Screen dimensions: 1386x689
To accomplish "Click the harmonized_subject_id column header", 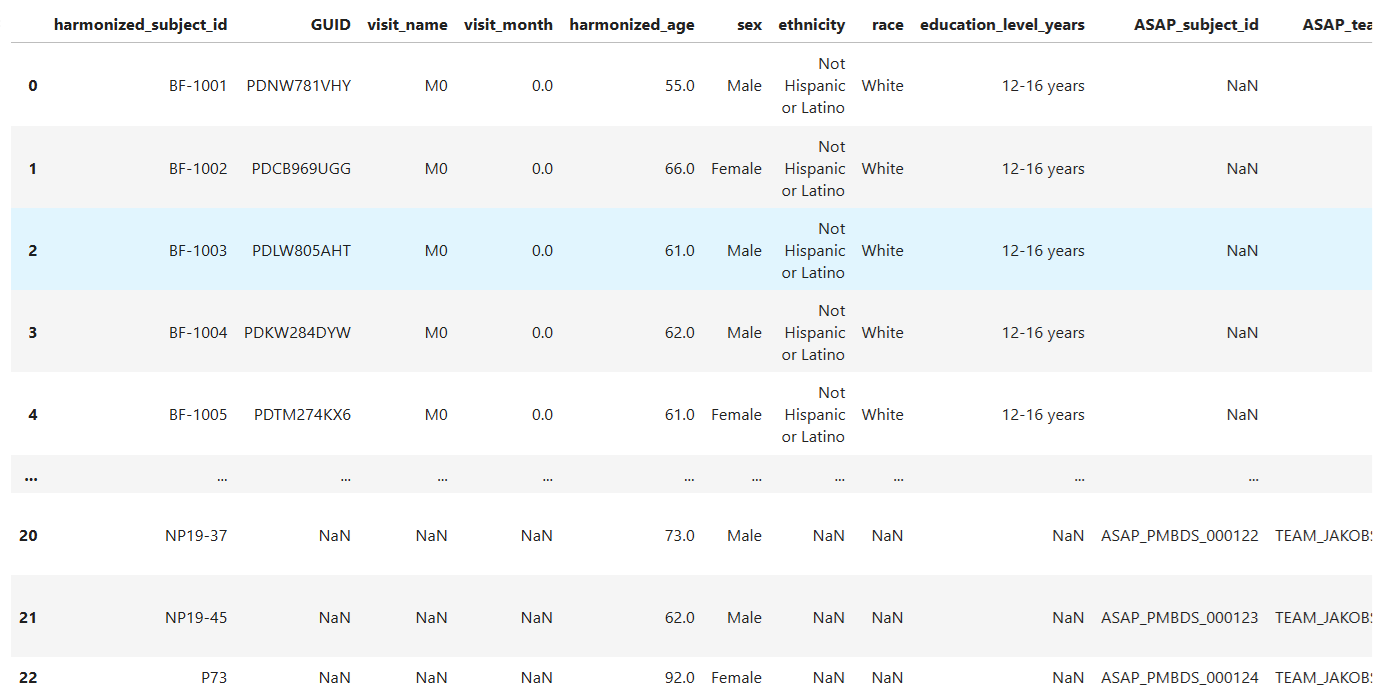I will 140,24.
